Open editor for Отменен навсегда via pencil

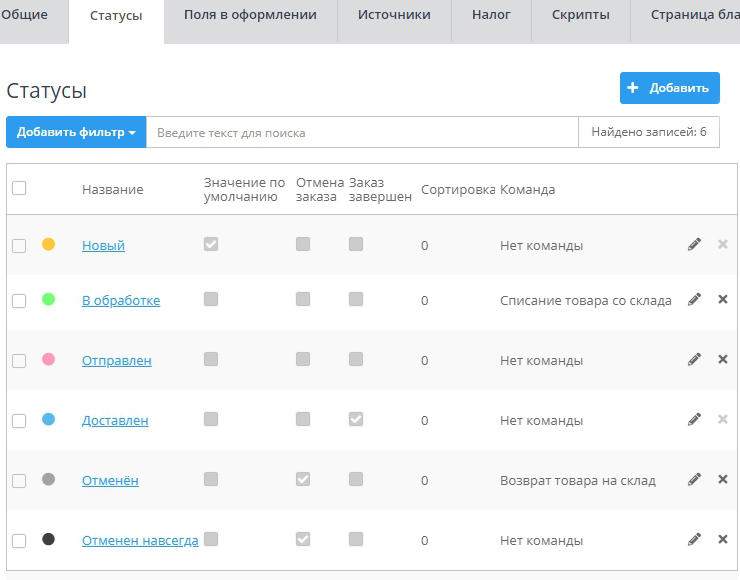click(x=694, y=539)
